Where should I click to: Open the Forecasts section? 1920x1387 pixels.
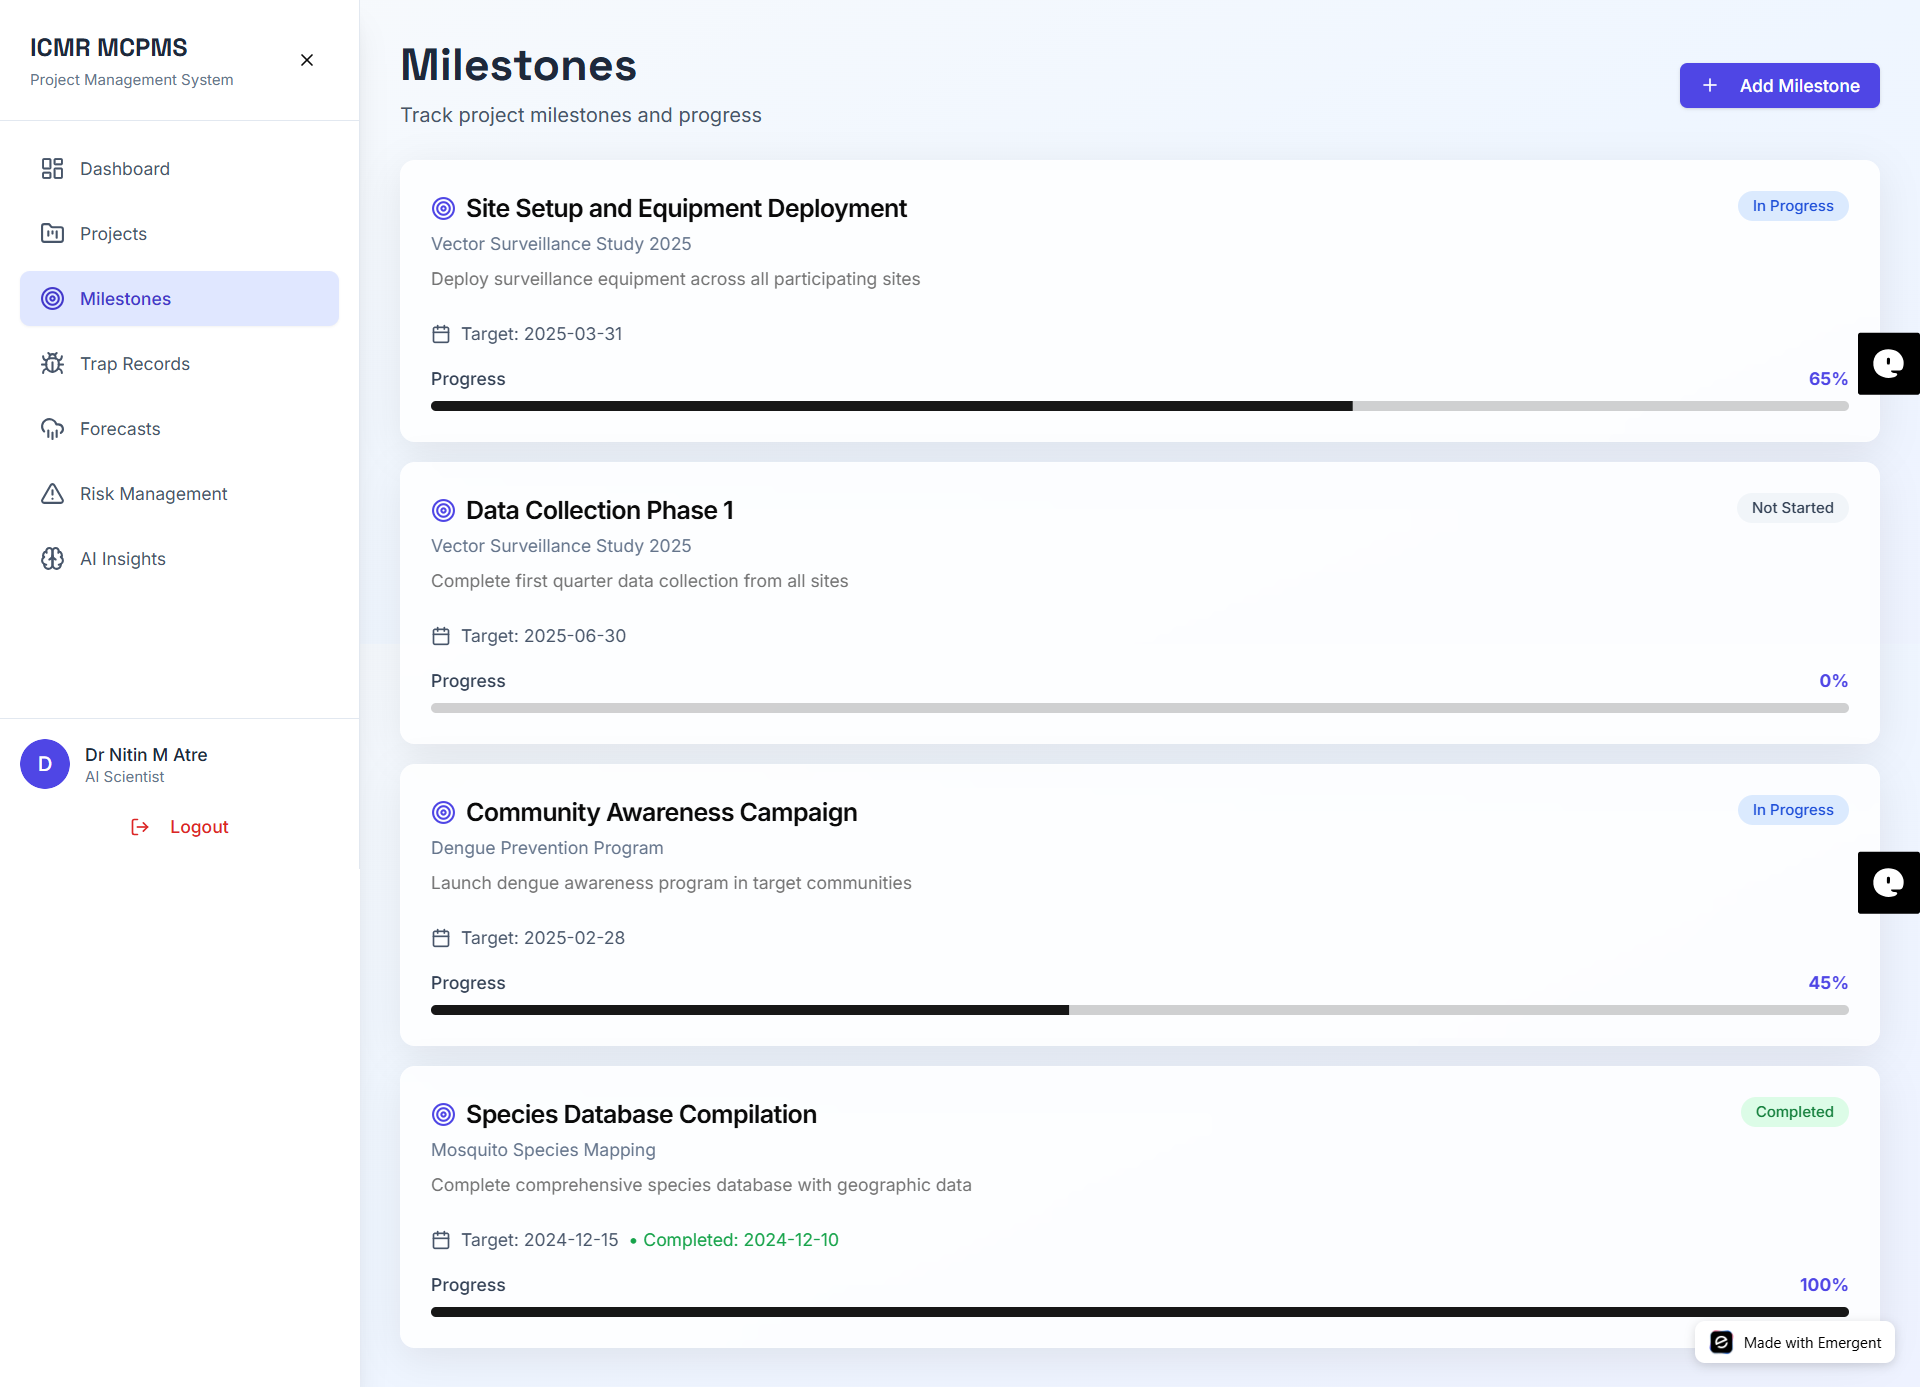coord(120,428)
